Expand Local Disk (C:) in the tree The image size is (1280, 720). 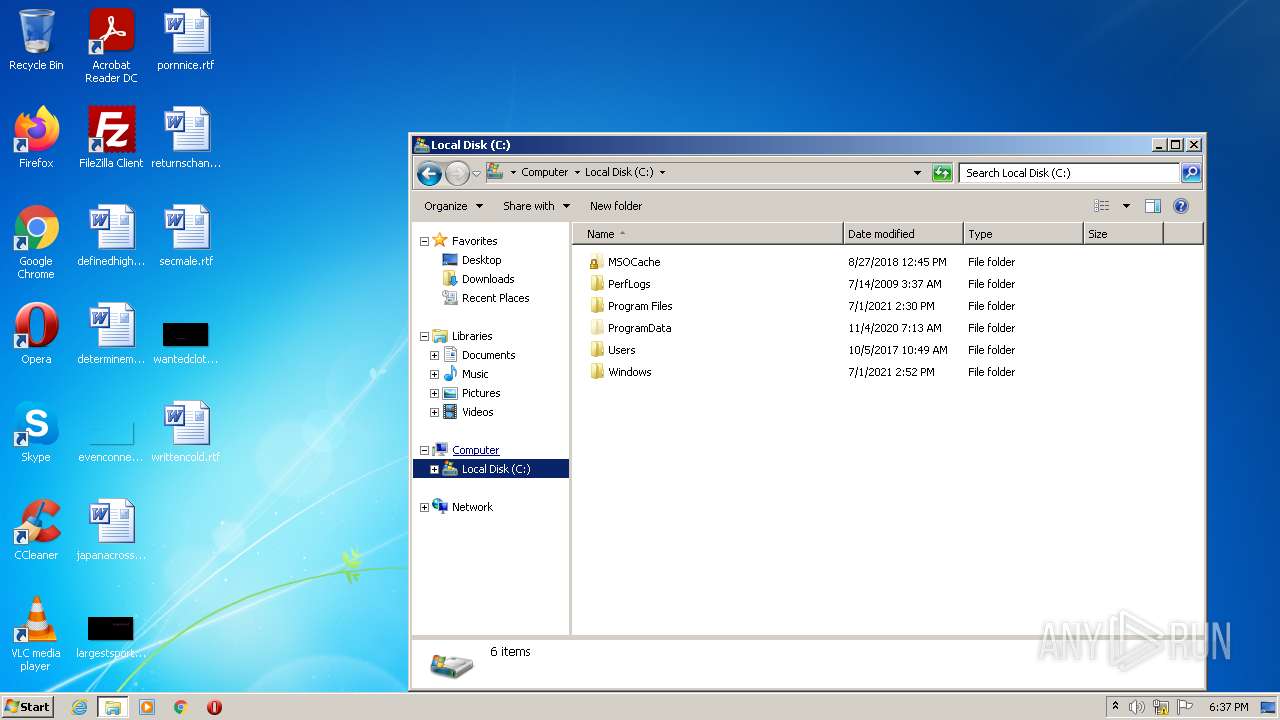434,469
